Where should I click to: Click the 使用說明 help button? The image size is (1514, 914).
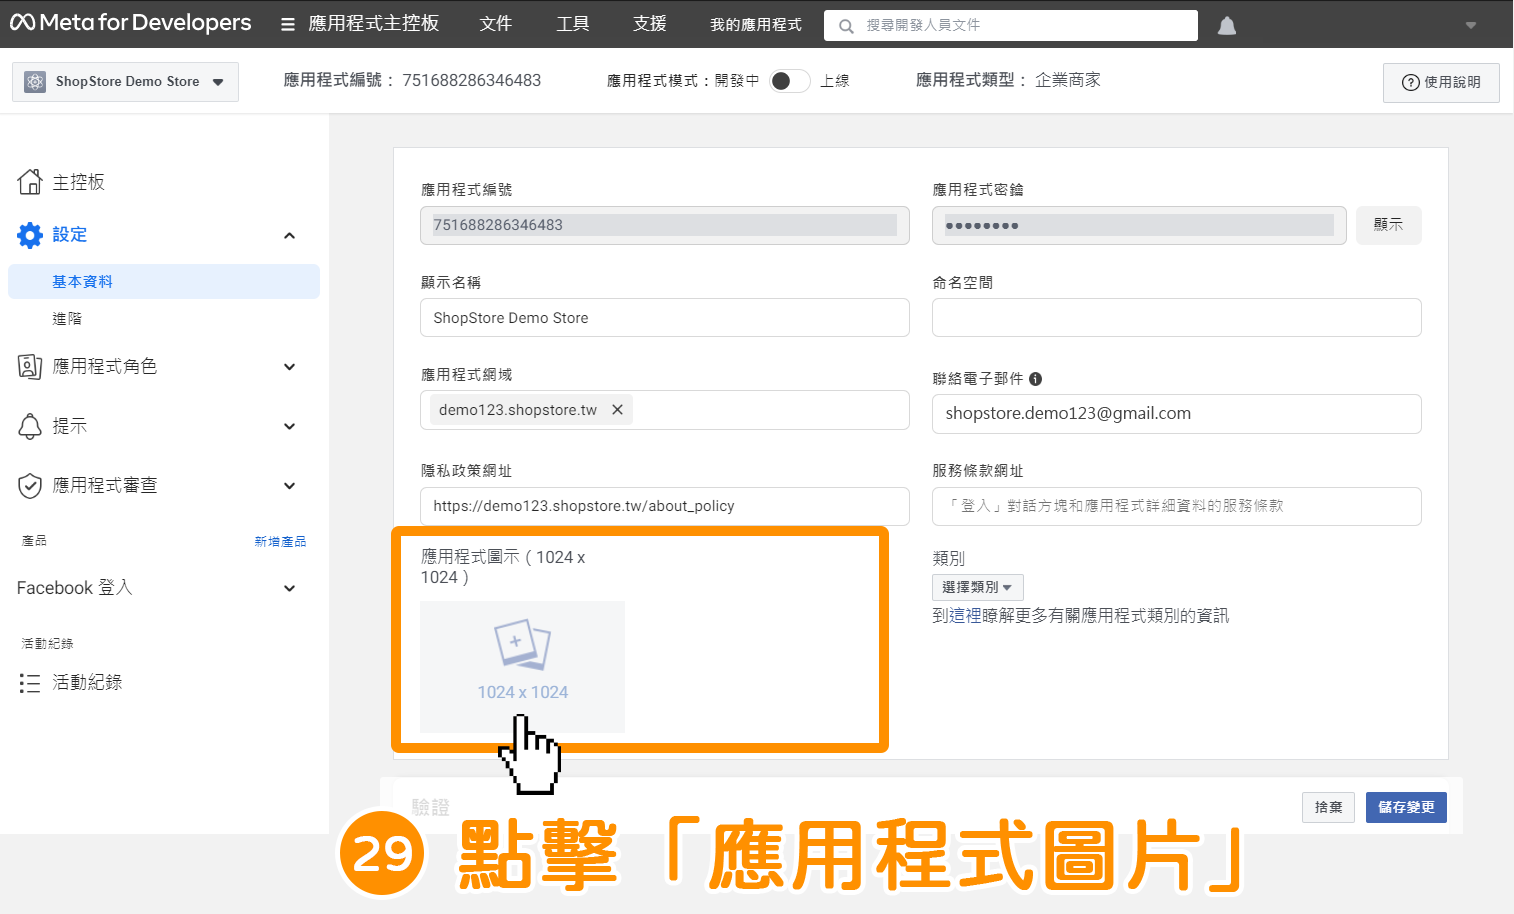point(1441,82)
